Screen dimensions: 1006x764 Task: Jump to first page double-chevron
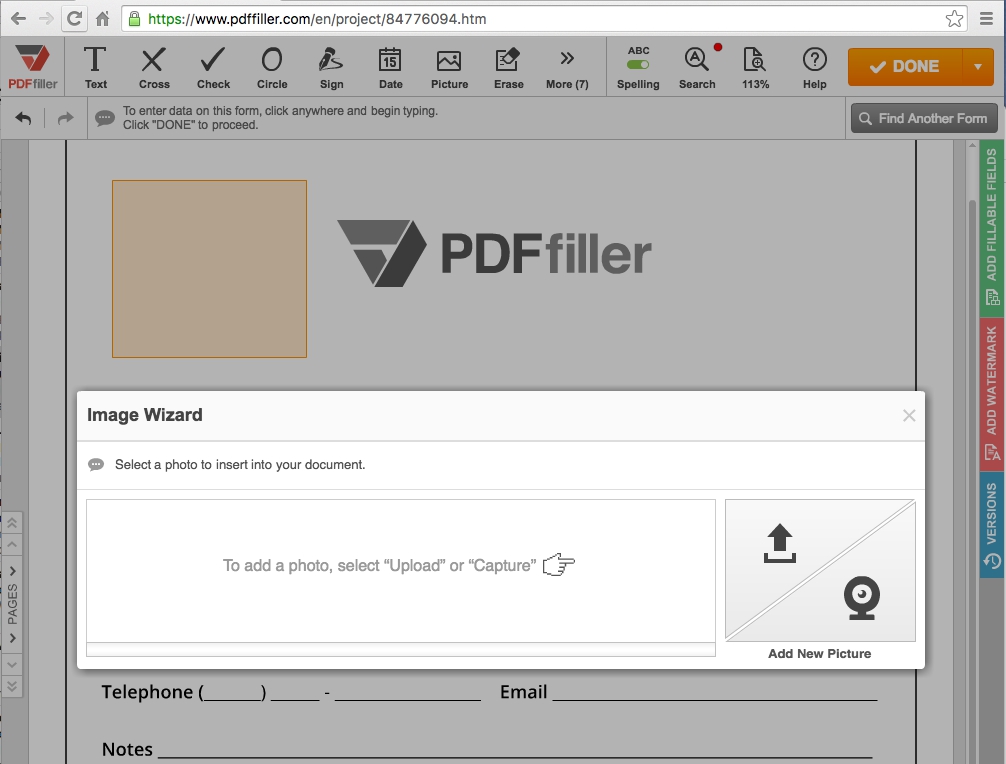(x=12, y=523)
